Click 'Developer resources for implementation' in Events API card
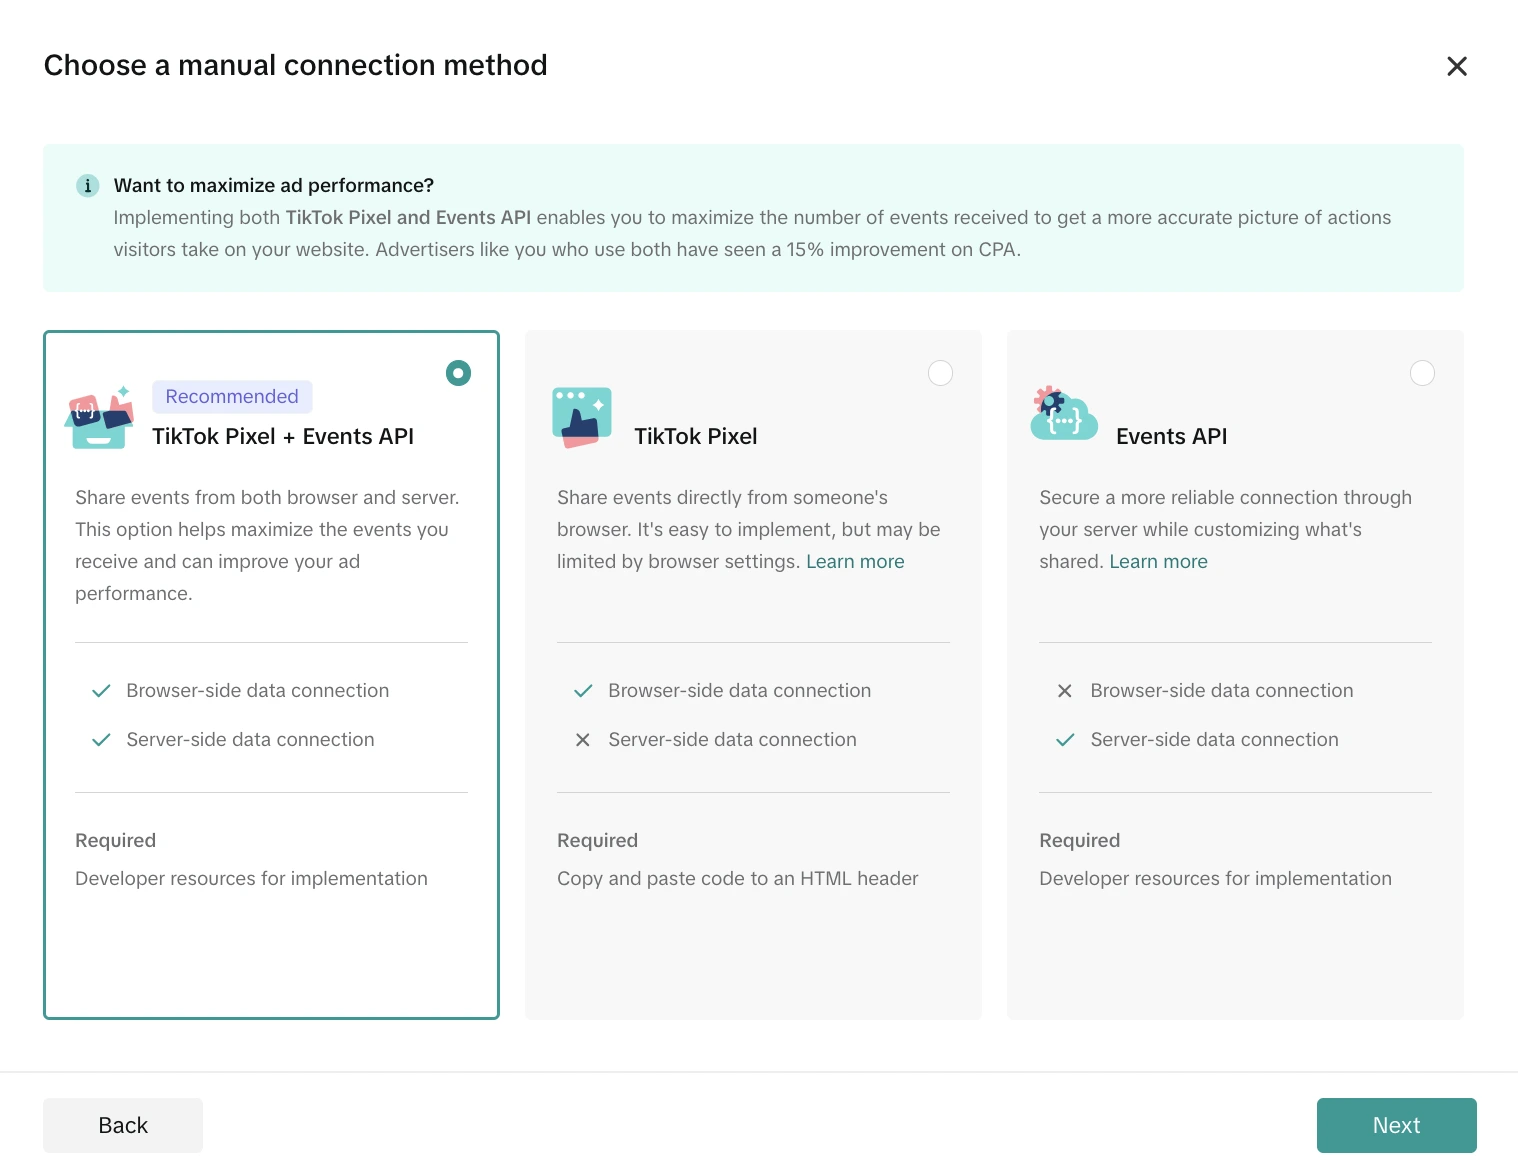Image resolution: width=1518 pixels, height=1172 pixels. (x=1215, y=878)
